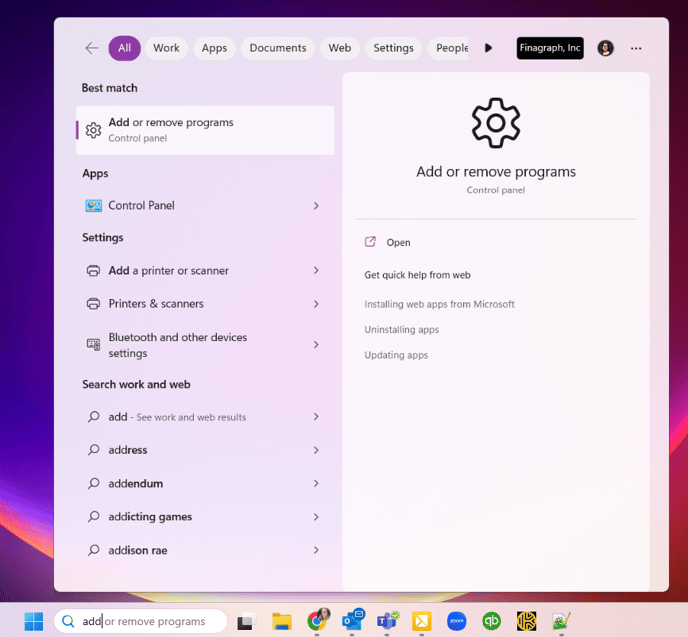
Task: Open Add or remove programs best match
Action: [205, 130]
